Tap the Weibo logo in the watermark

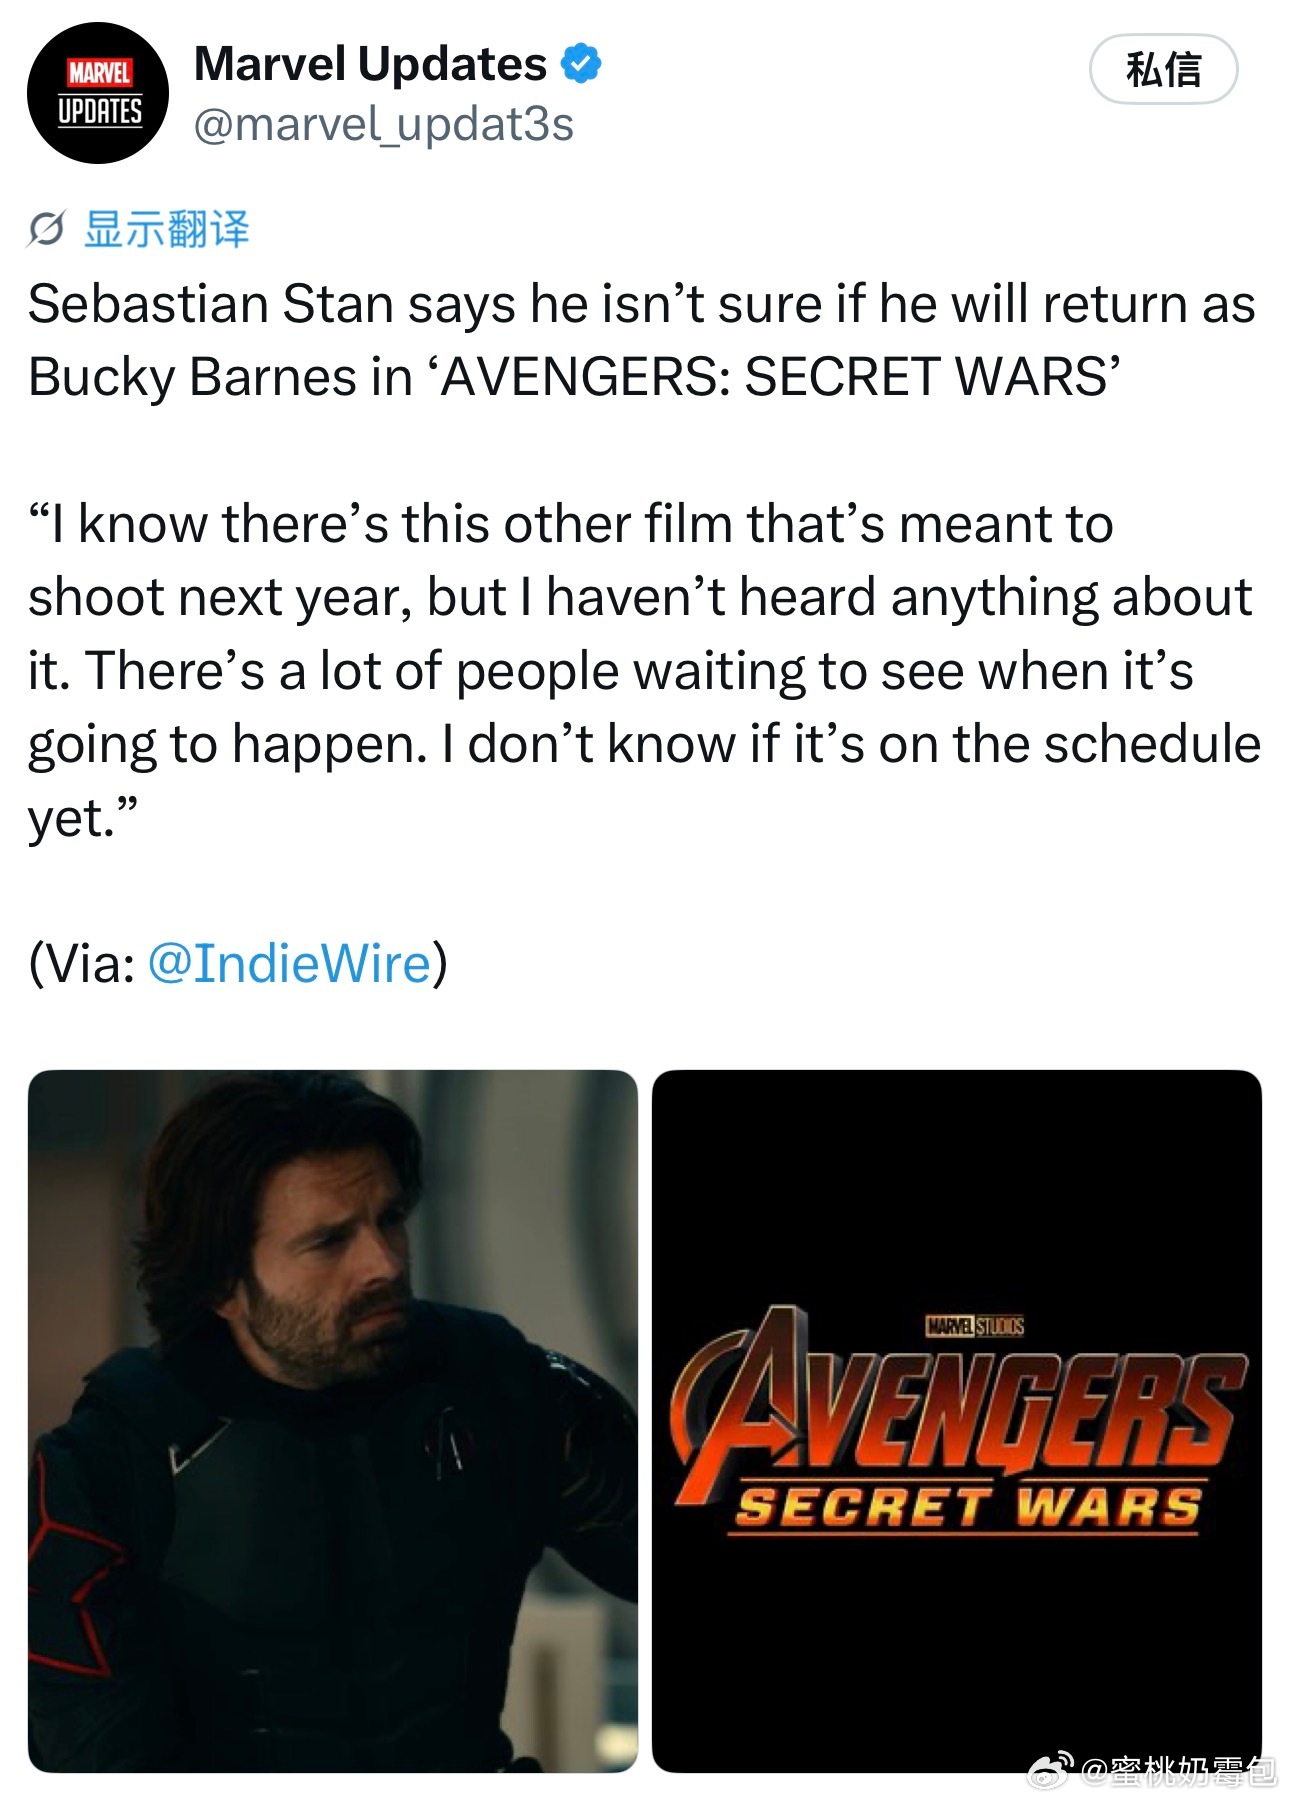point(1052,1770)
